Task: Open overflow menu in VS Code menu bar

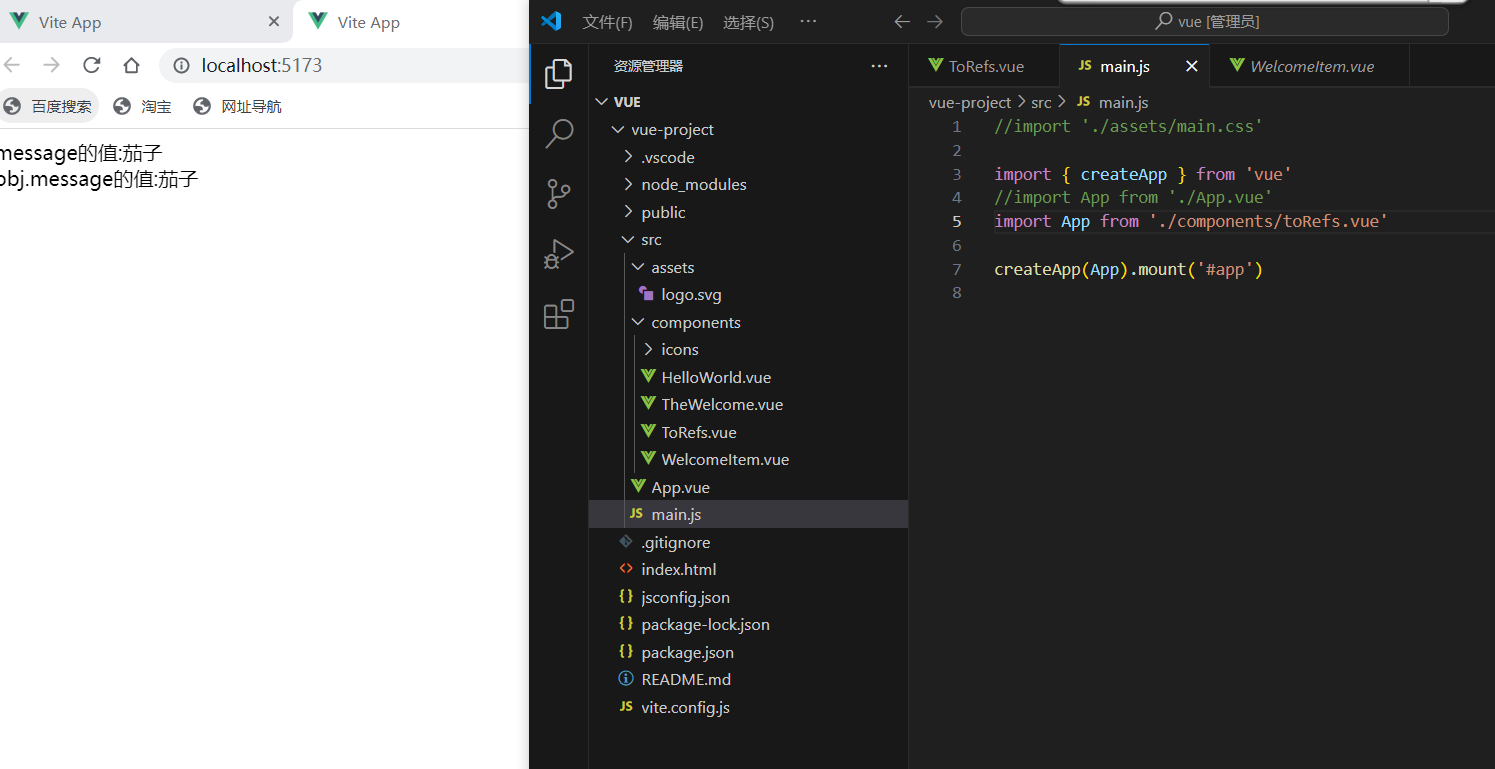Action: pos(808,22)
